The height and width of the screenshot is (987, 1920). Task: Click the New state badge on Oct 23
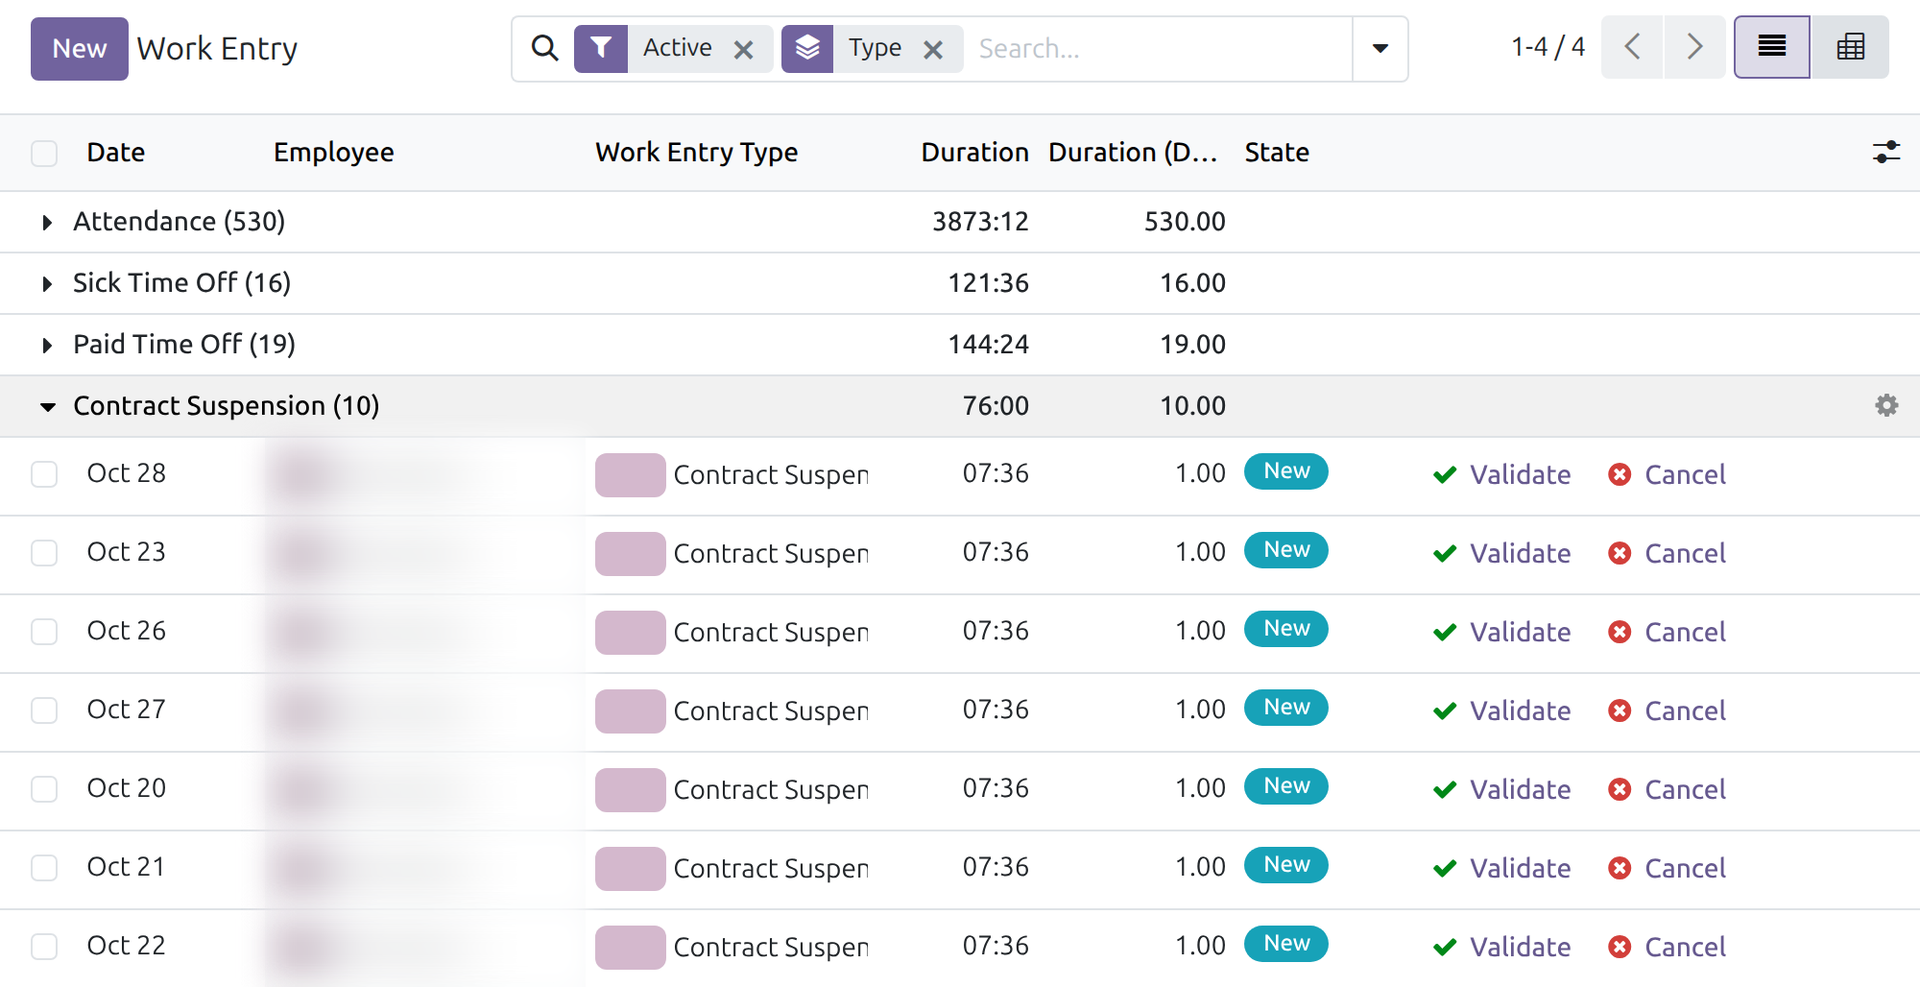(x=1286, y=550)
